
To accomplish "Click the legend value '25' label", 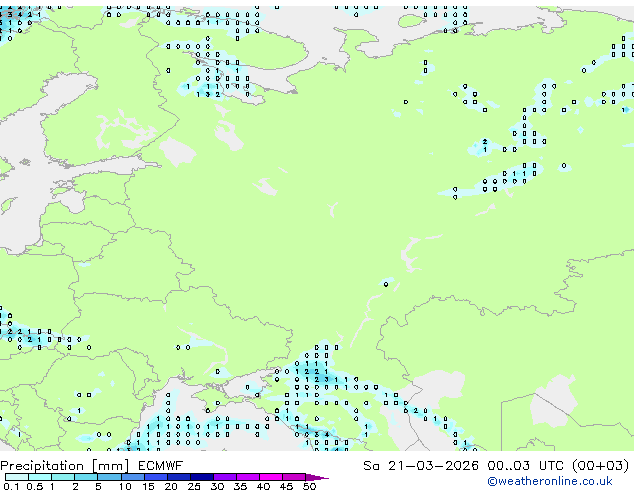I will [194, 486].
